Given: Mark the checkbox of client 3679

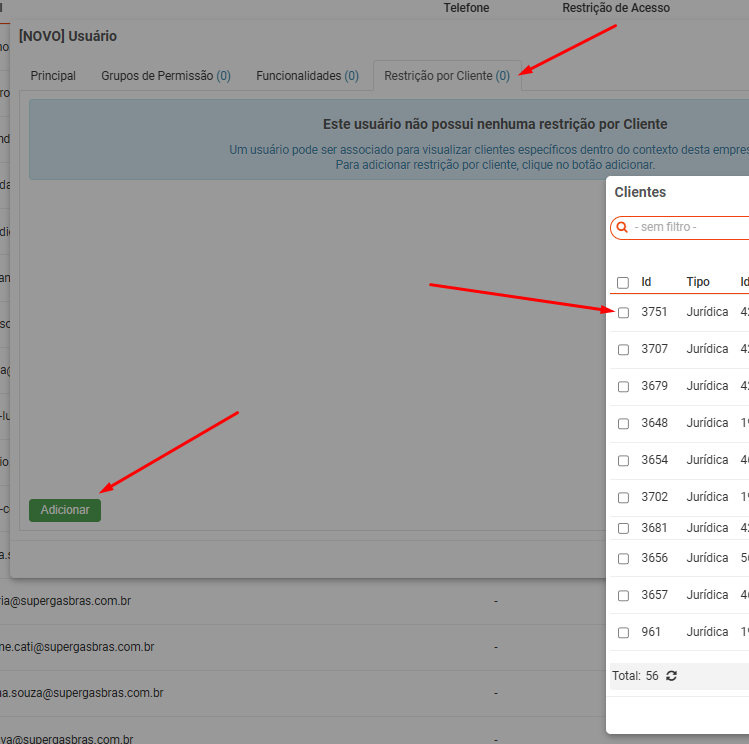Looking at the screenshot, I should (623, 387).
